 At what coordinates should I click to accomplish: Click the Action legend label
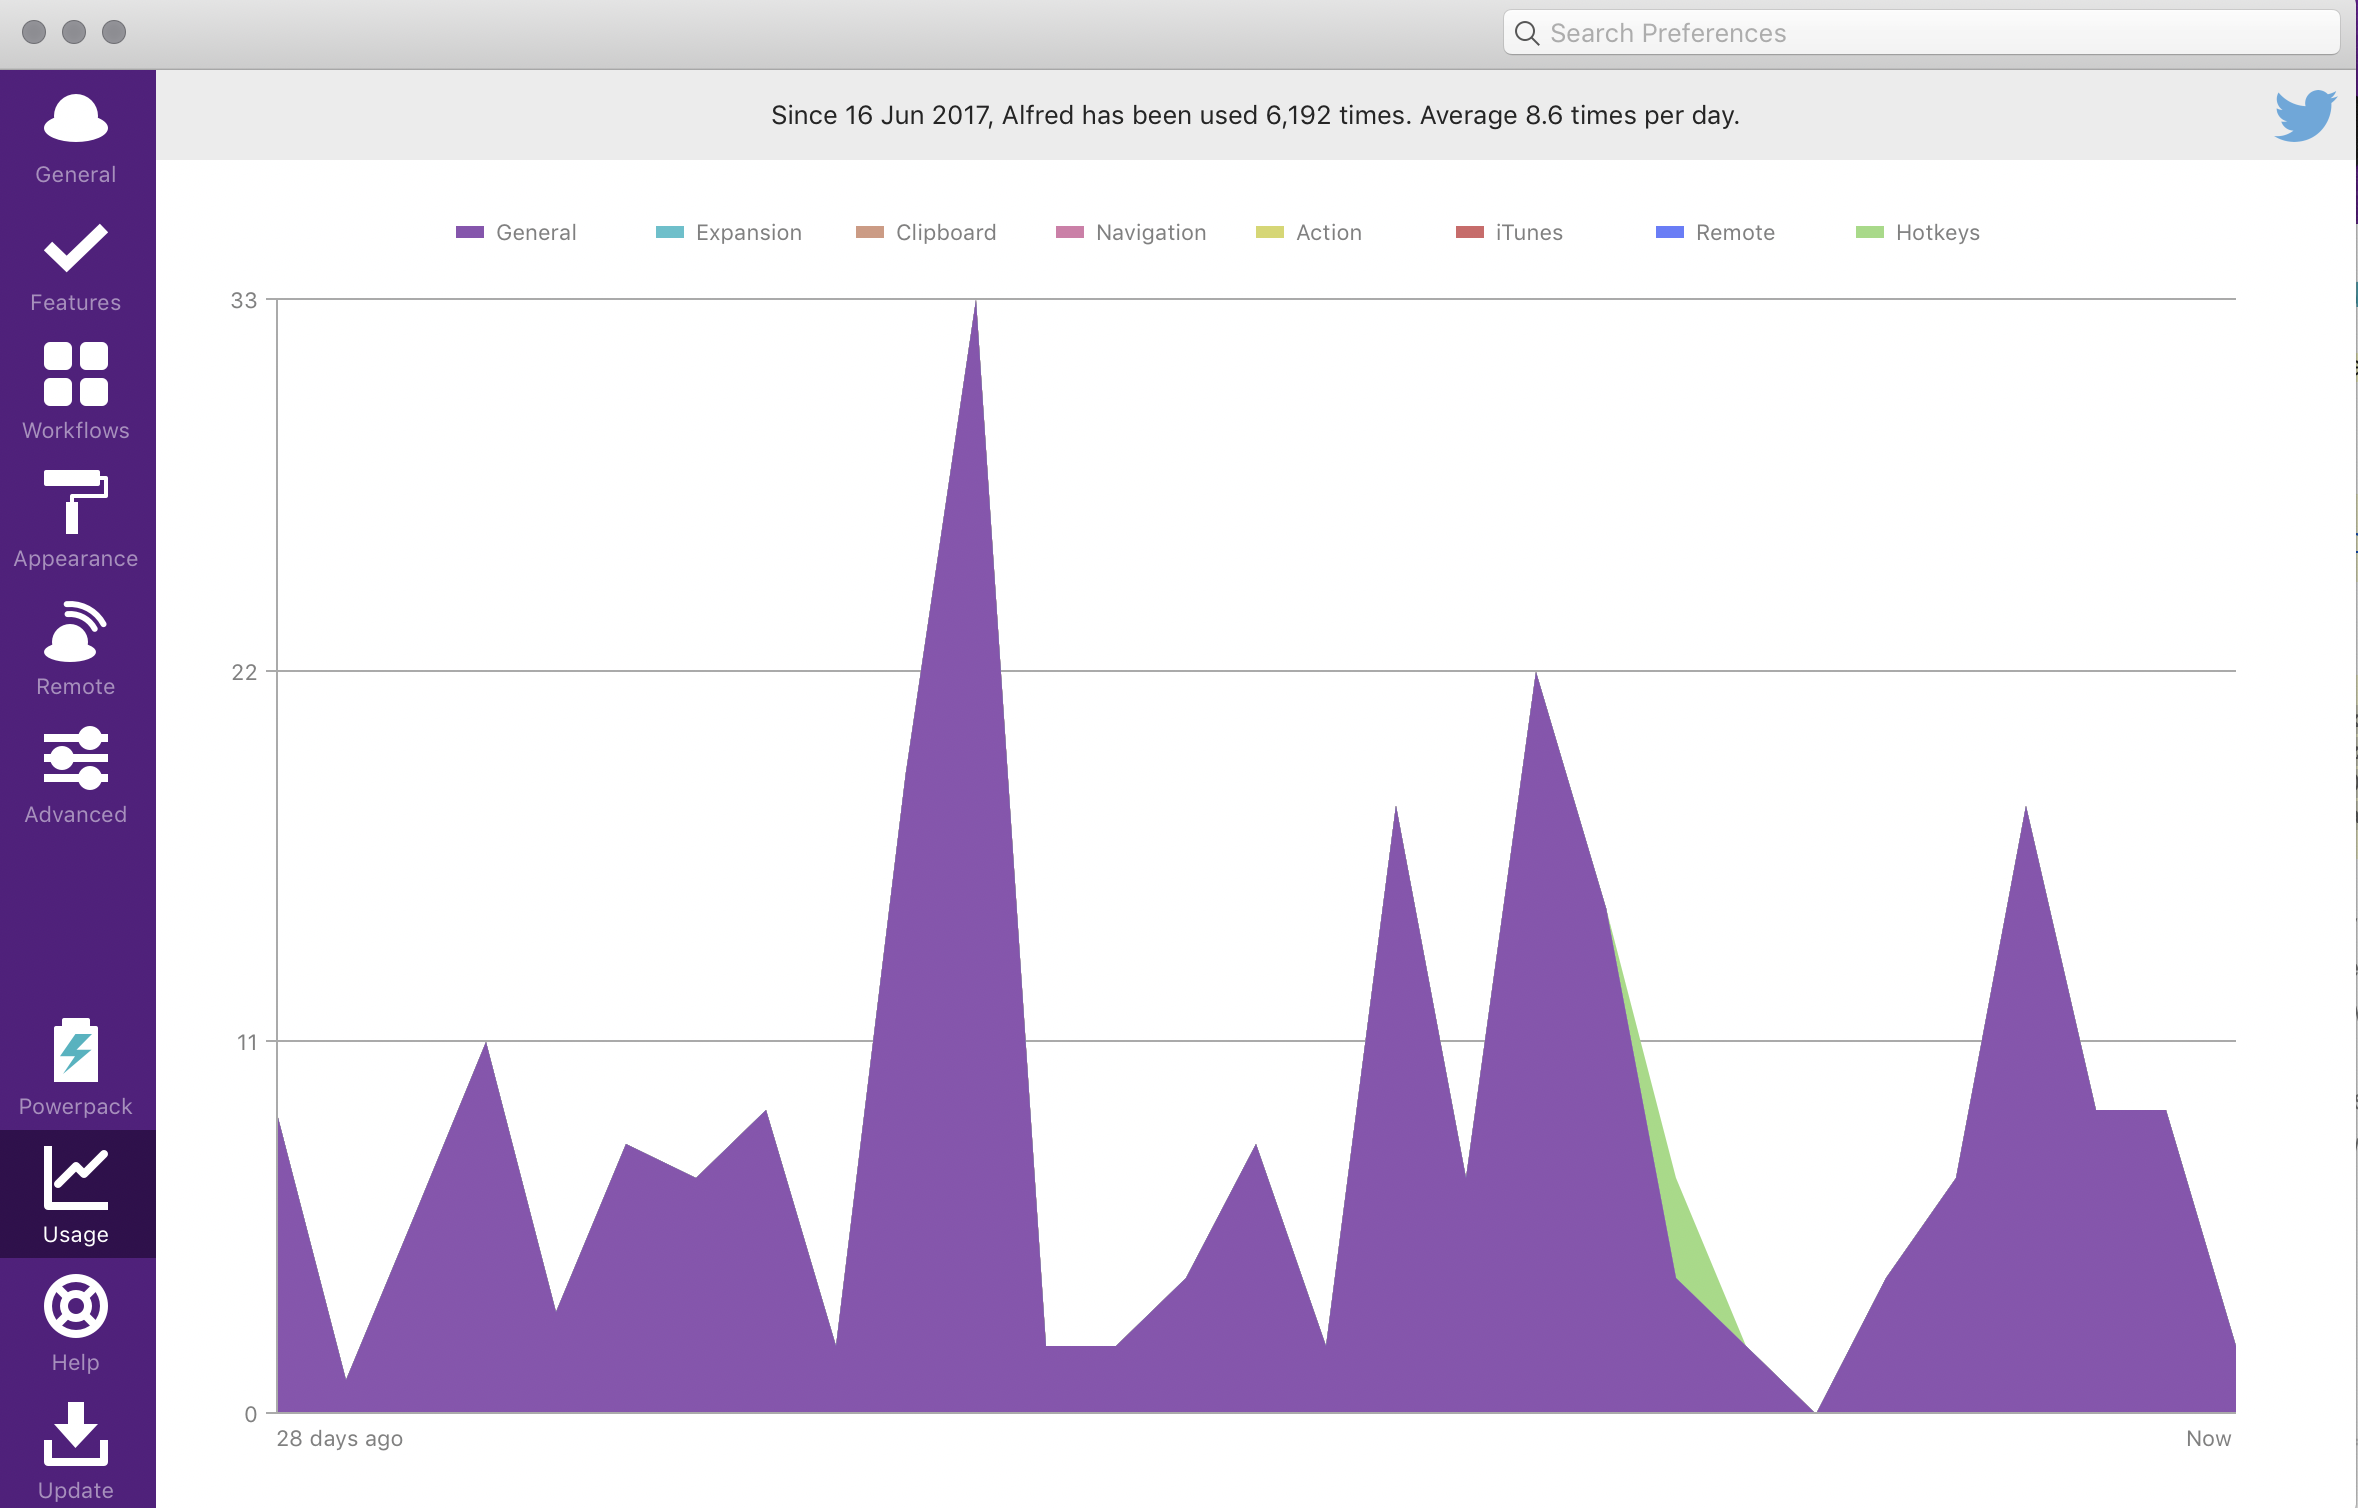[1329, 232]
